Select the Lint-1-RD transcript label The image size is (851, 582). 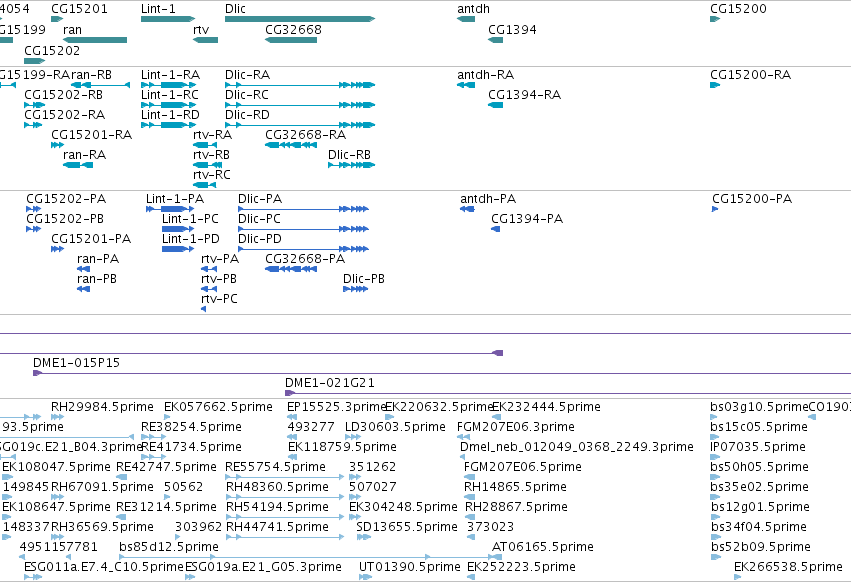(x=170, y=115)
